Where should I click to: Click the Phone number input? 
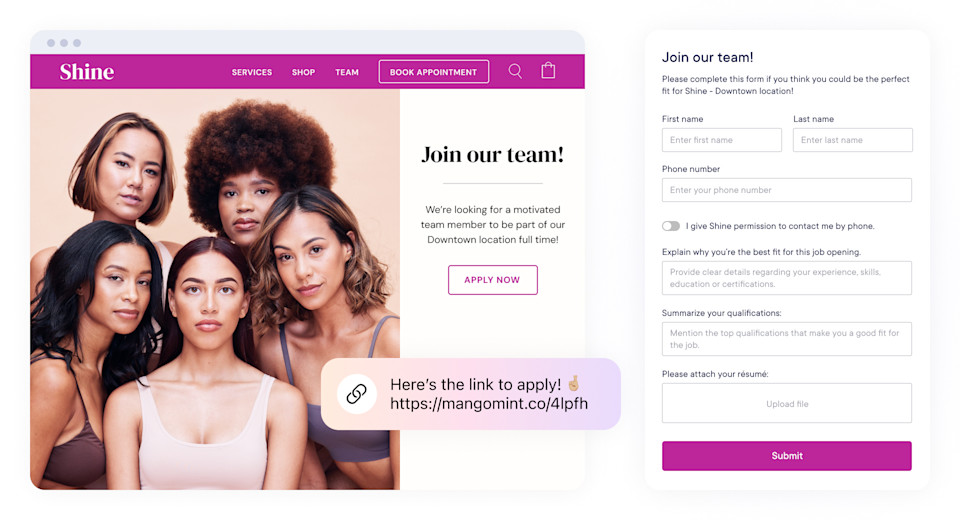click(786, 190)
